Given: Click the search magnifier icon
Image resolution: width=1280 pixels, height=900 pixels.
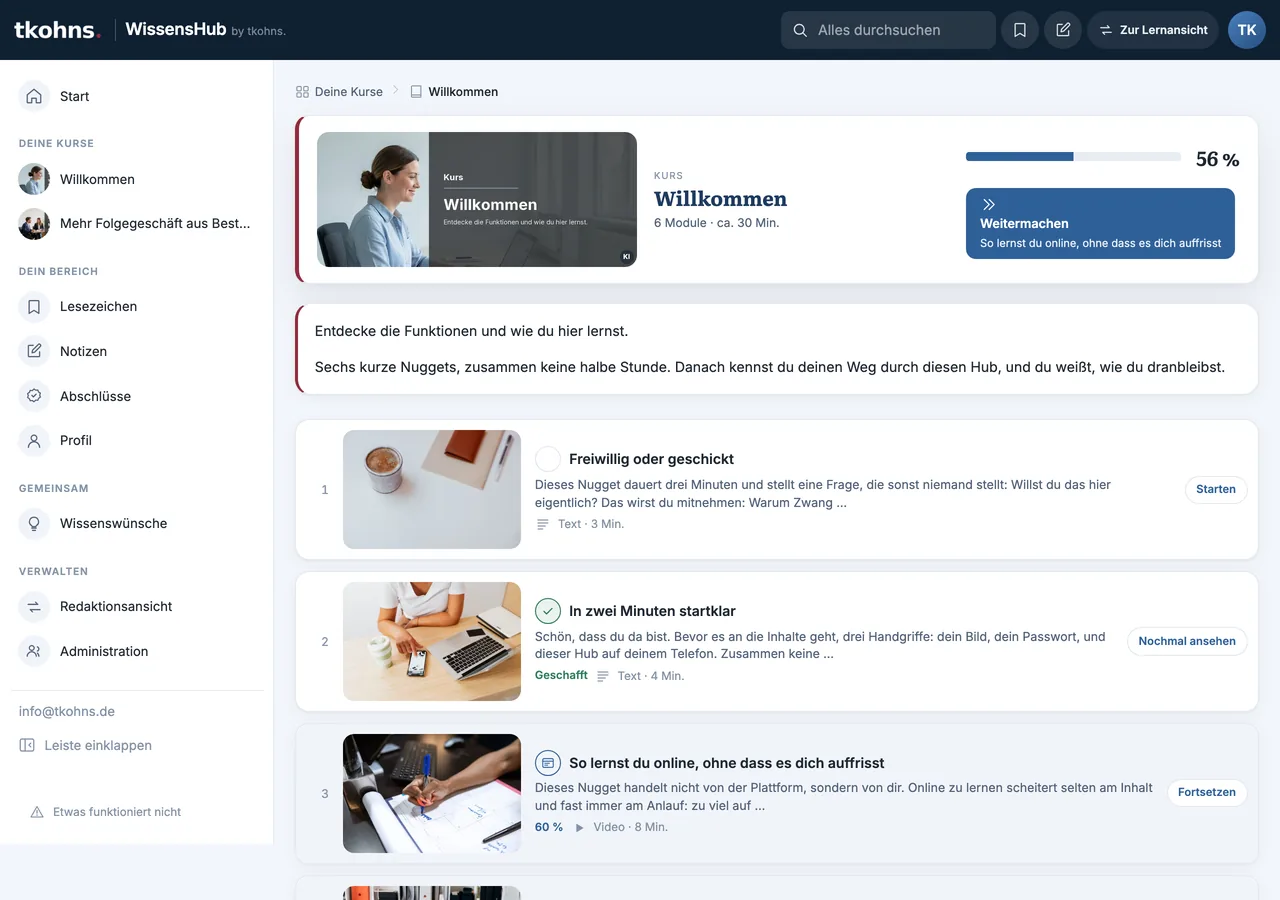Looking at the screenshot, I should pos(800,30).
